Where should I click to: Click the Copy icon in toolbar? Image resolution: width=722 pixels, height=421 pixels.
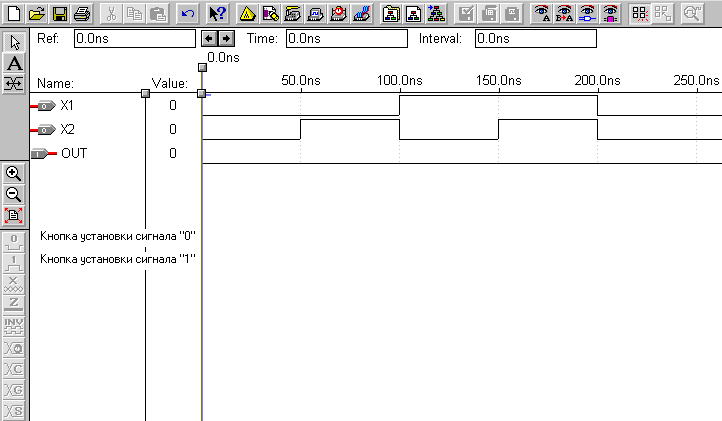[x=134, y=14]
